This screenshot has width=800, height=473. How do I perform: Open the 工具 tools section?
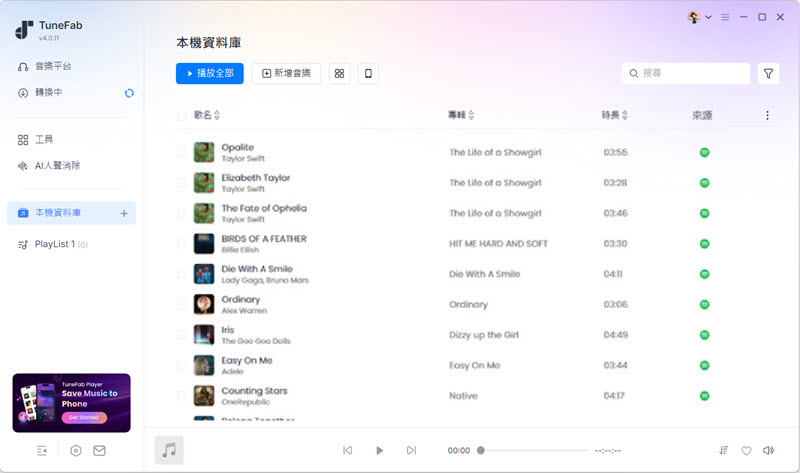coord(36,139)
